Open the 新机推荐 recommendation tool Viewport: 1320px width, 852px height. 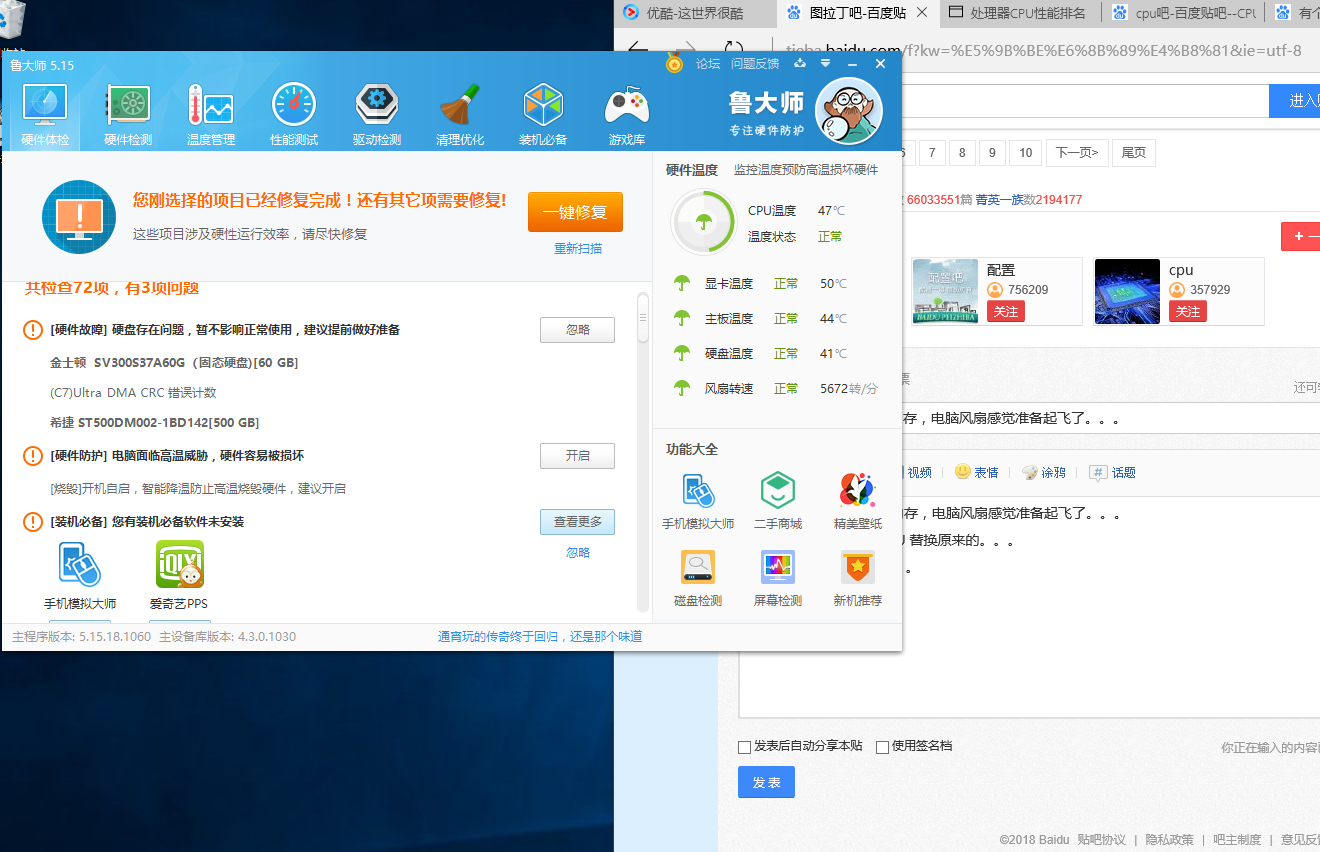pyautogui.click(x=858, y=578)
